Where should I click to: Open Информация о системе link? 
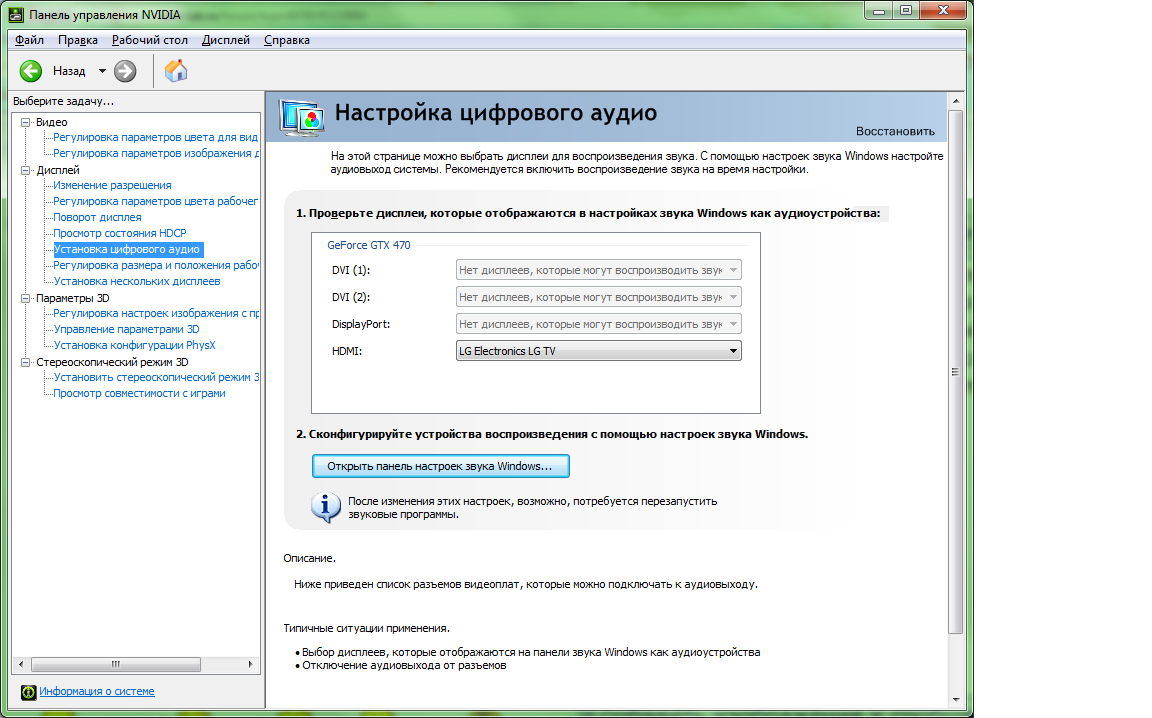[97, 692]
